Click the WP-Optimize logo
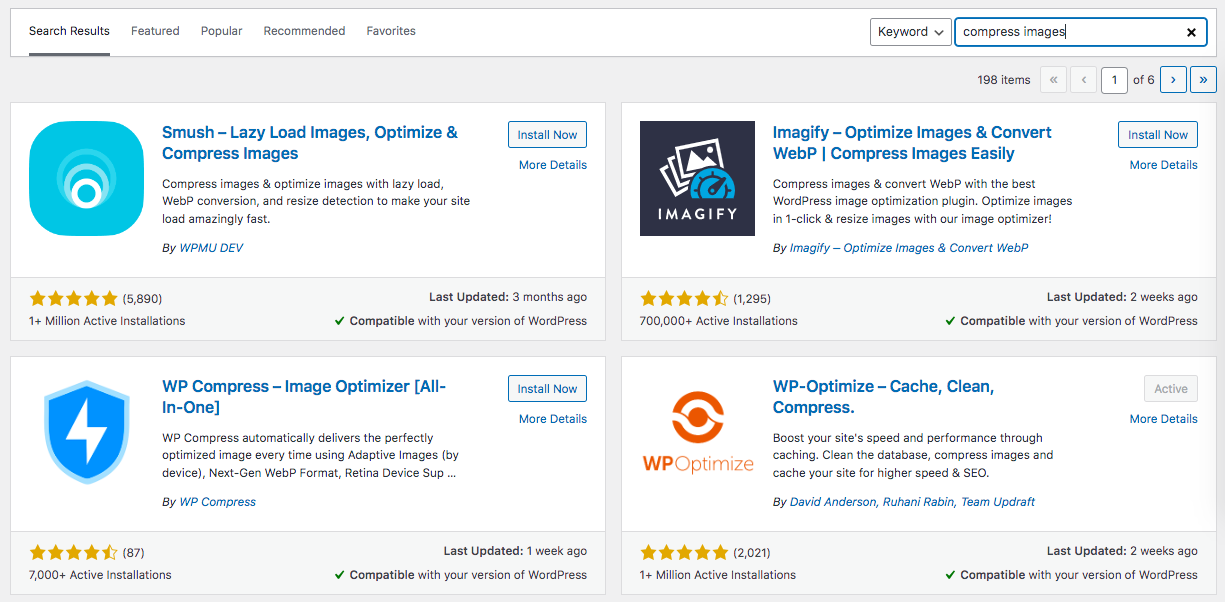Image resolution: width=1225 pixels, height=602 pixels. point(697,432)
